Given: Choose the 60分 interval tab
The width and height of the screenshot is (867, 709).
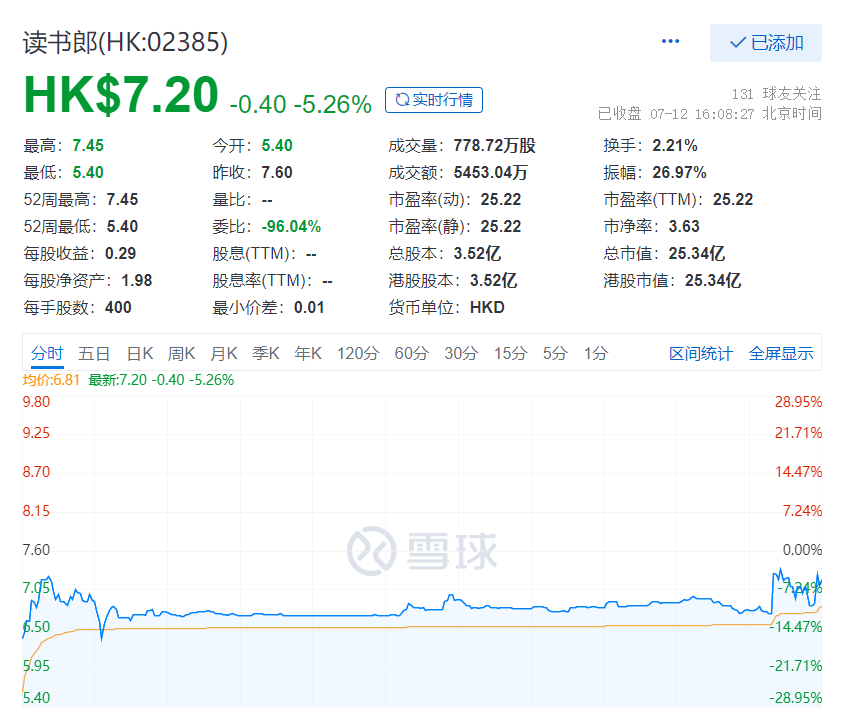Looking at the screenshot, I should coord(411,353).
